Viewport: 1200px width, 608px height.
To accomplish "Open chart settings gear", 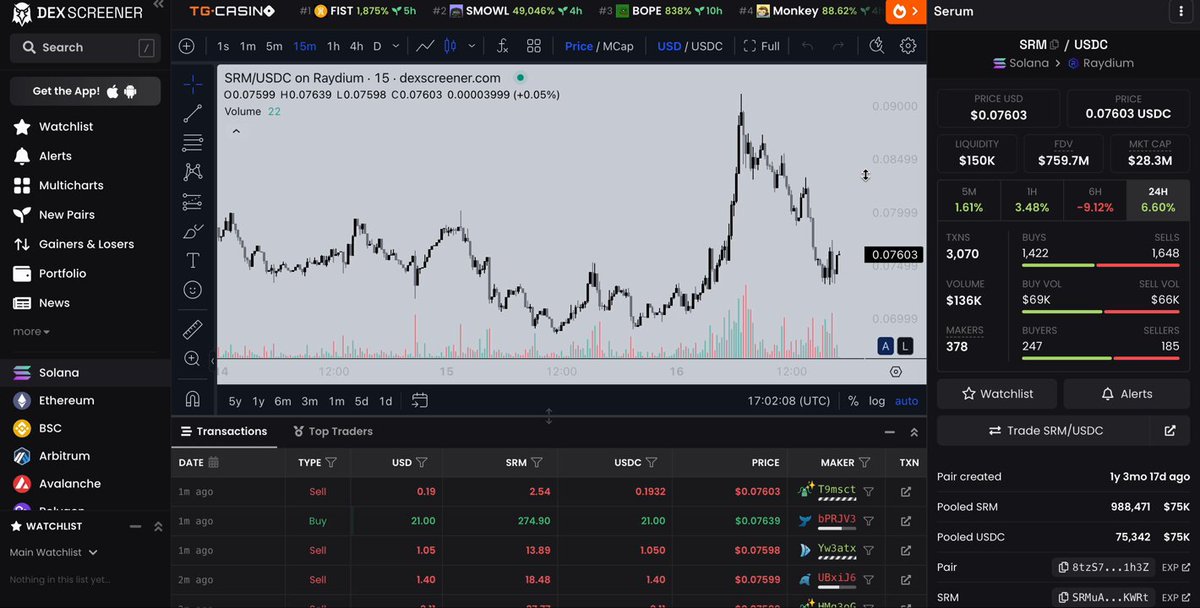I will (x=908, y=46).
